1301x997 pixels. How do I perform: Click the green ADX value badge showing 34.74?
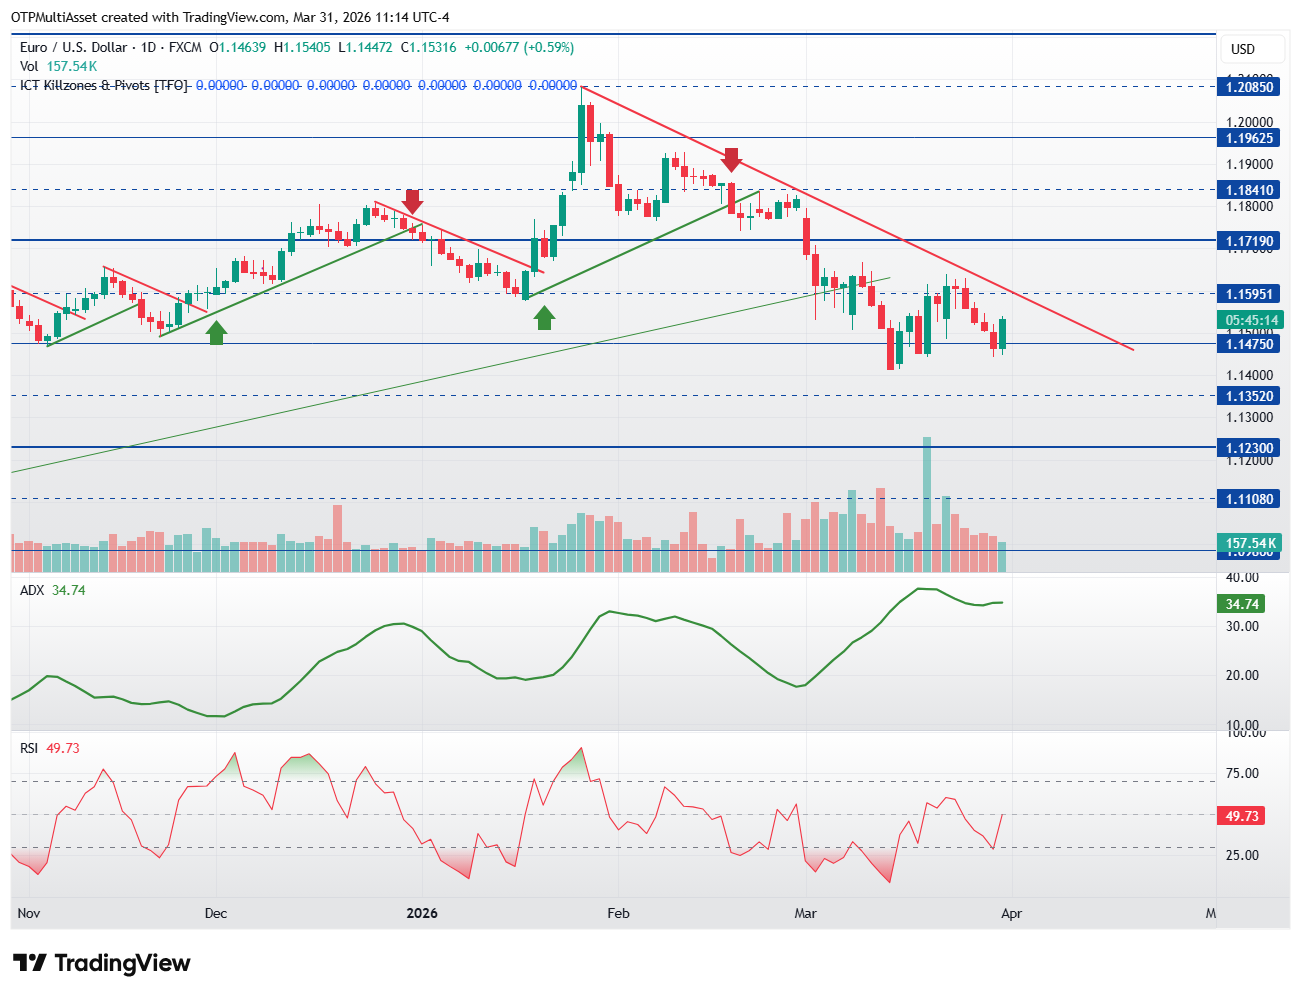1243,604
